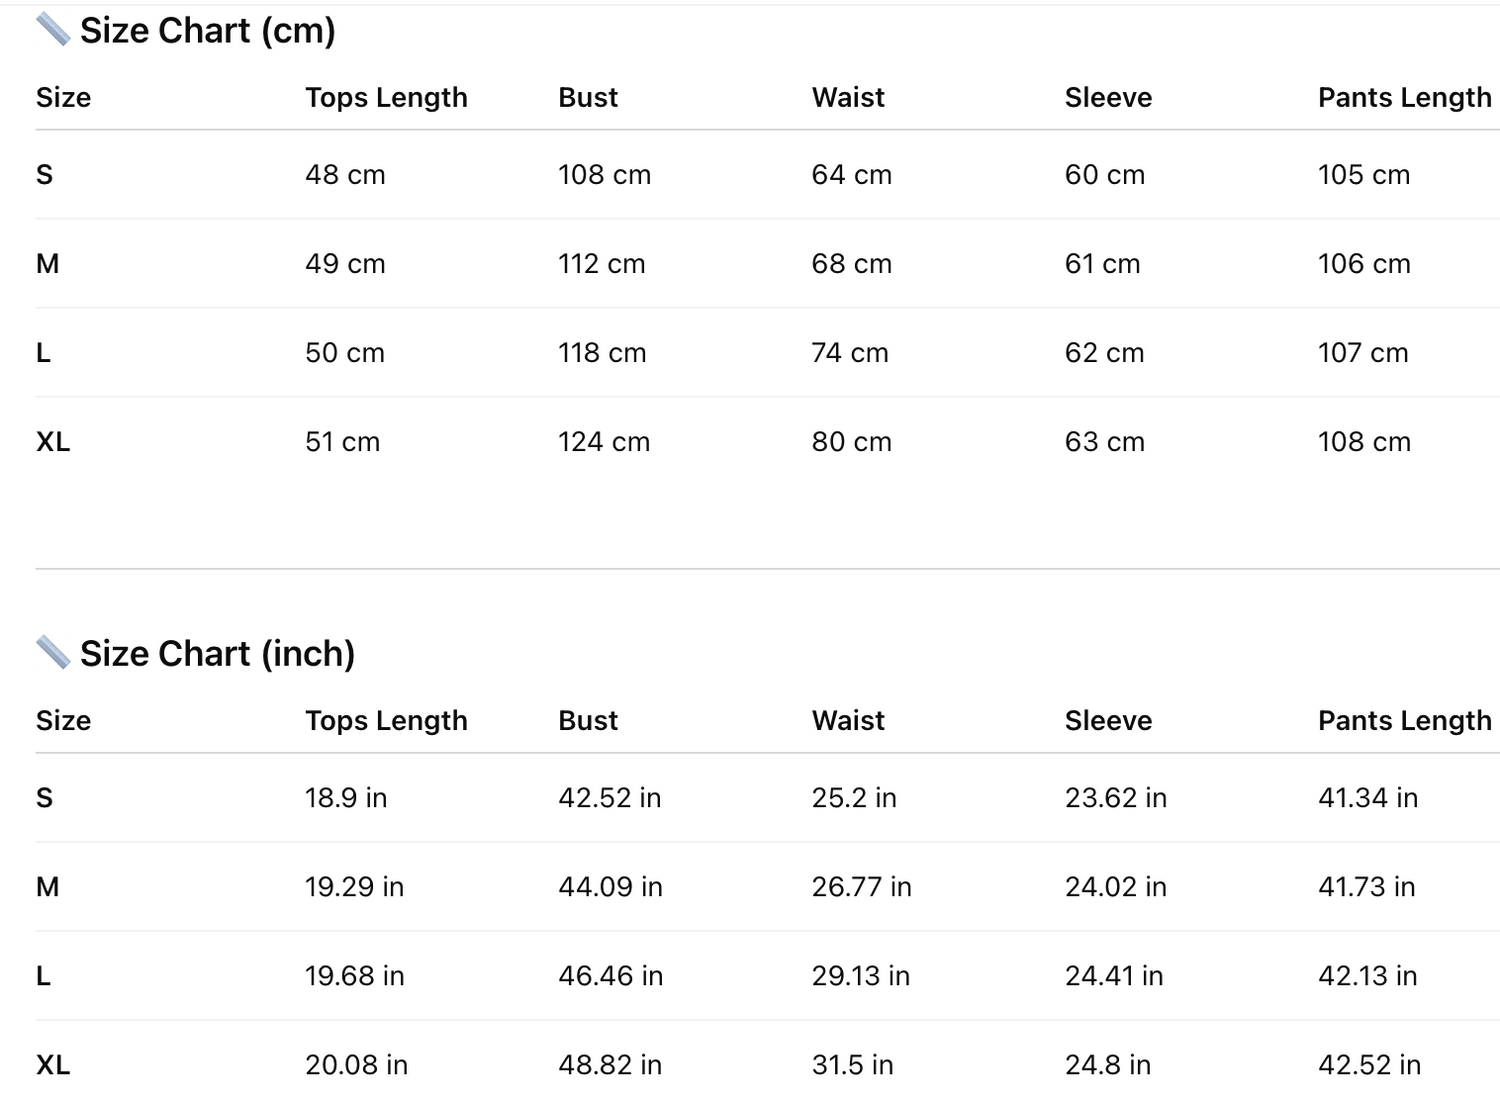Click the Pants Length header in cm chart
This screenshot has height=1102, width=1500.
coord(1404,97)
